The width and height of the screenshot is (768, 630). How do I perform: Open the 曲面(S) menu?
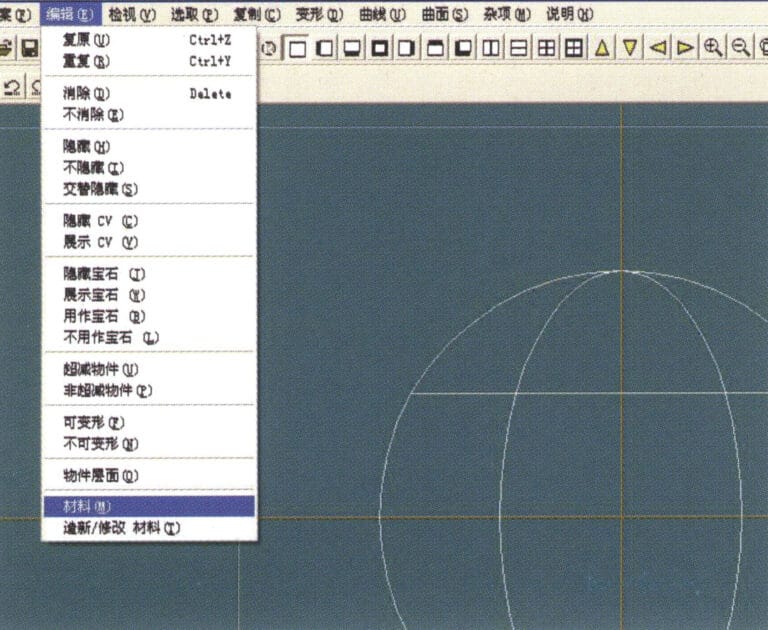pyautogui.click(x=445, y=15)
